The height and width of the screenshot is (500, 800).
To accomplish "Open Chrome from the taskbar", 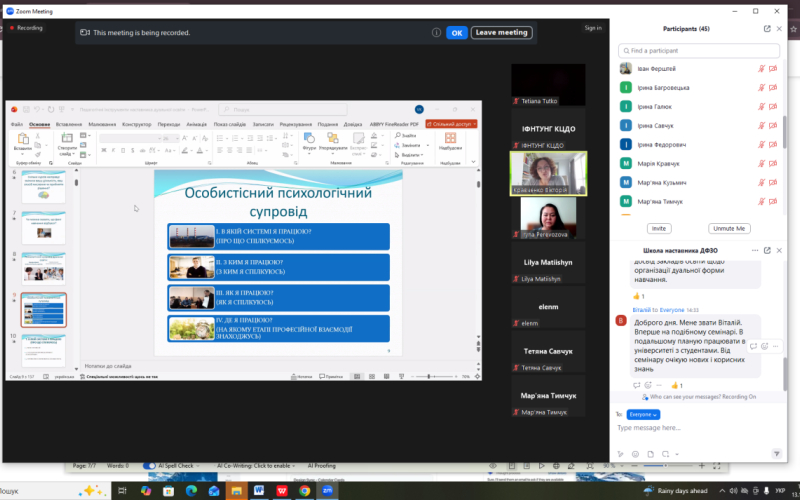I will [305, 491].
